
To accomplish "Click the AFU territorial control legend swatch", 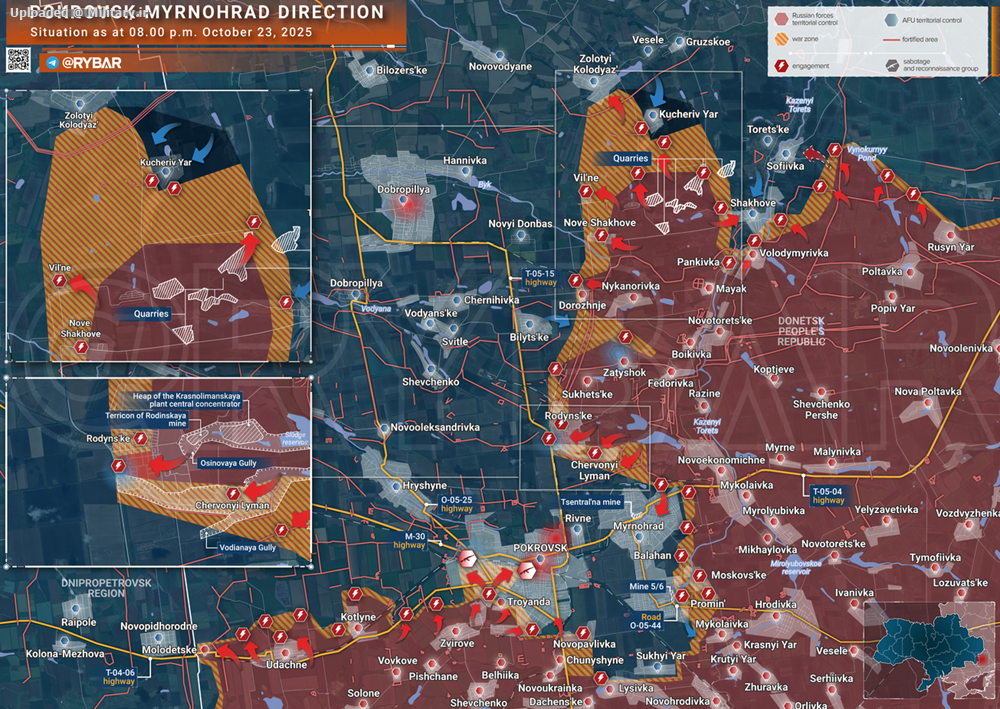I will tap(891, 18).
